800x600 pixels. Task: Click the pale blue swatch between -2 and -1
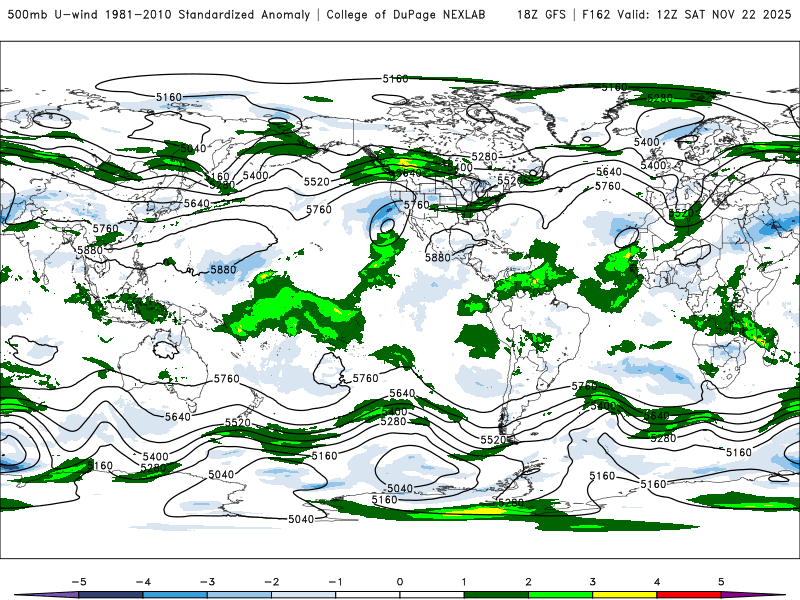point(304,595)
